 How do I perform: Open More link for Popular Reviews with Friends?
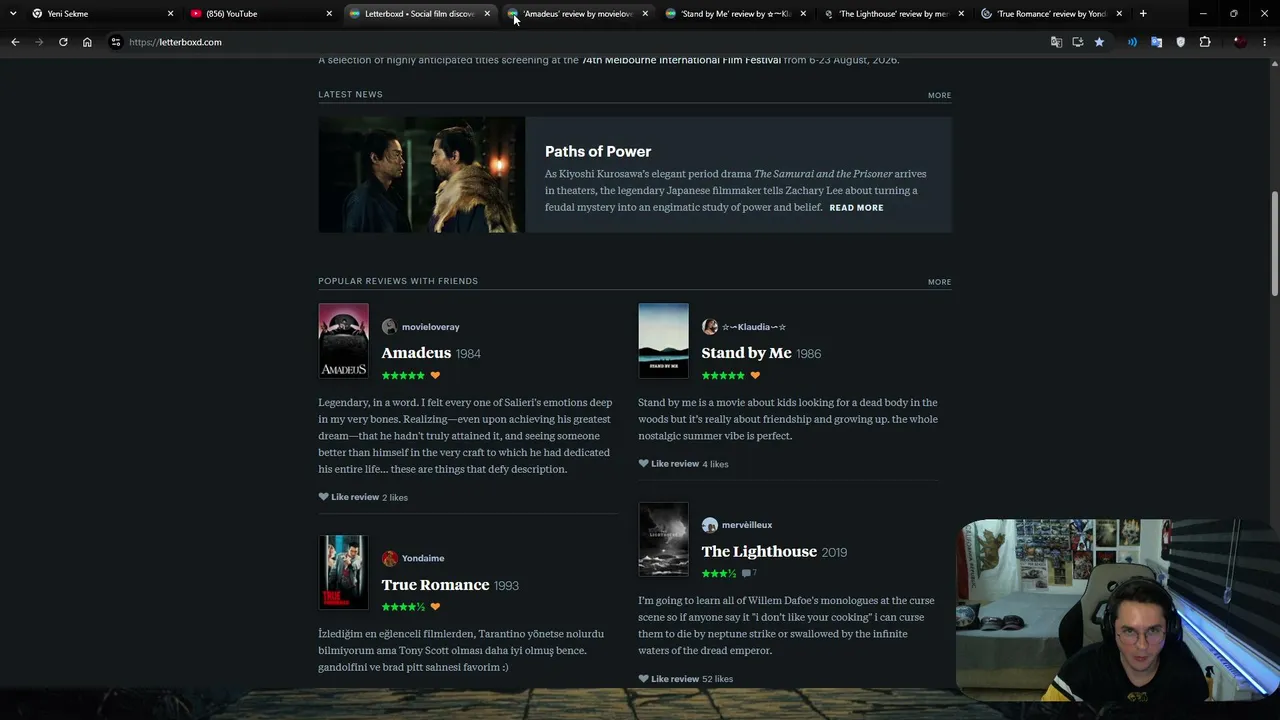pyautogui.click(x=939, y=282)
